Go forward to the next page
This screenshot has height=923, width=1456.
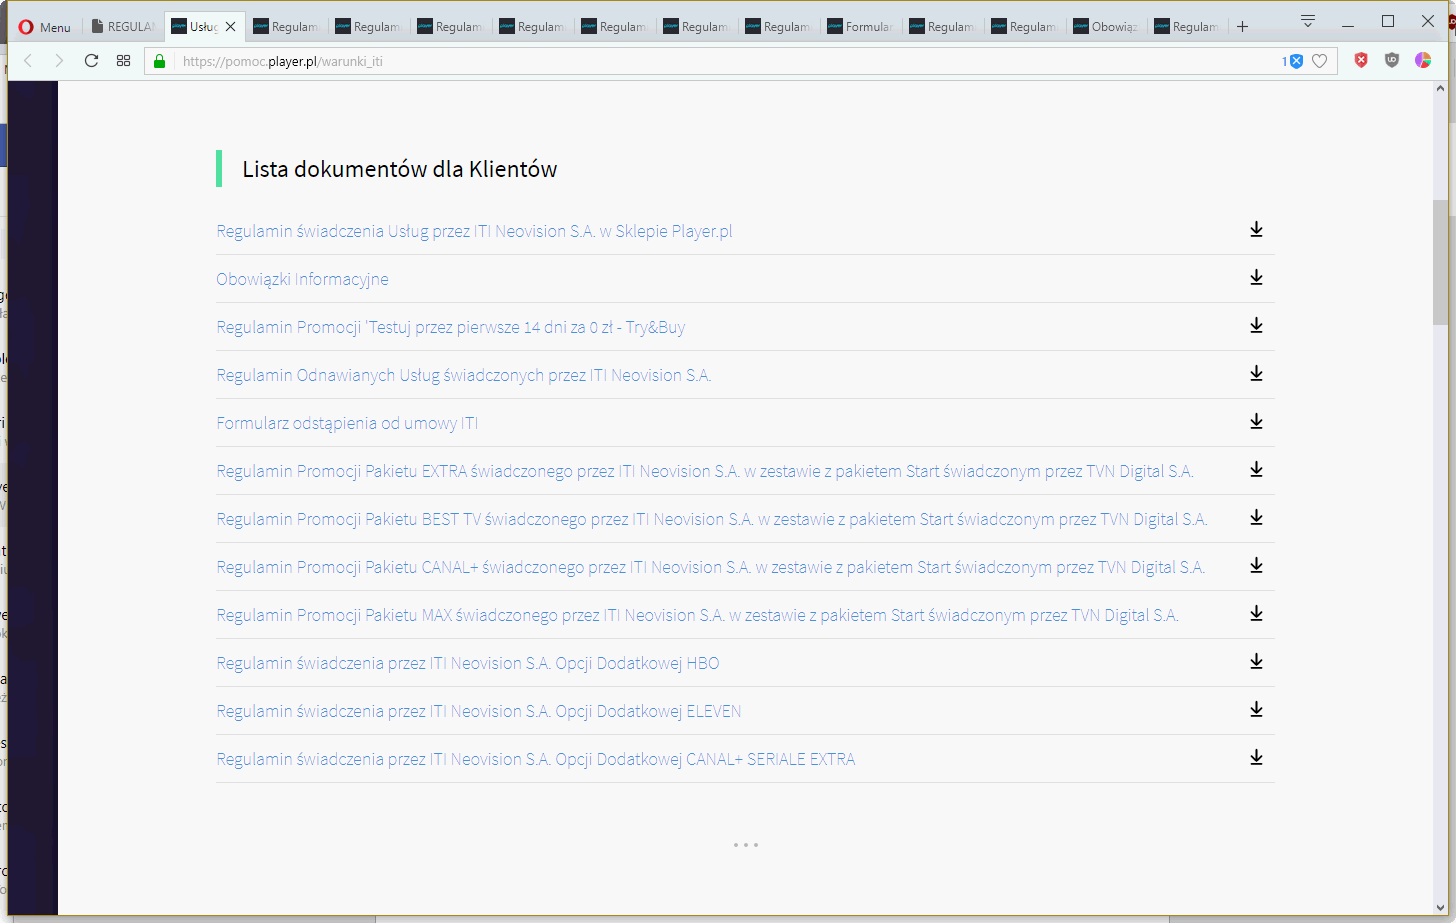(x=59, y=61)
